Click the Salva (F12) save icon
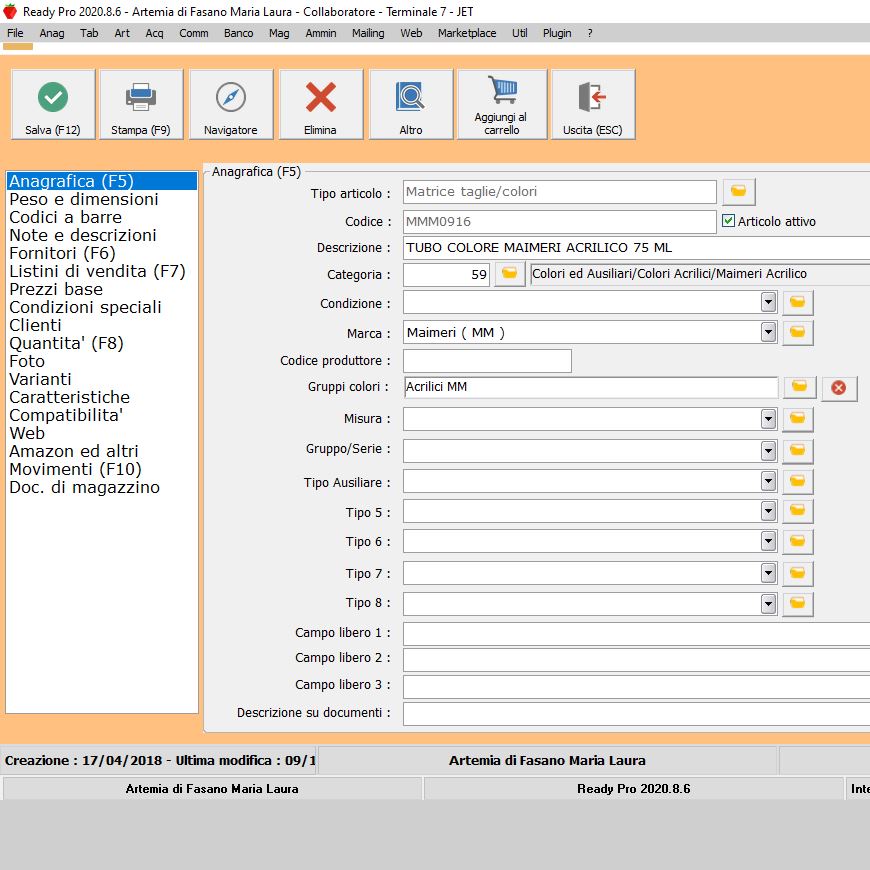 (x=53, y=98)
